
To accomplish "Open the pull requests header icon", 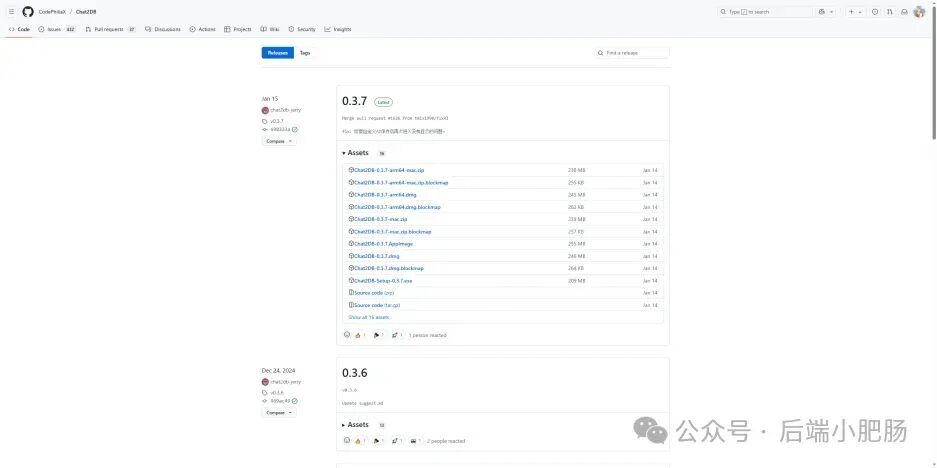I will 890,12.
